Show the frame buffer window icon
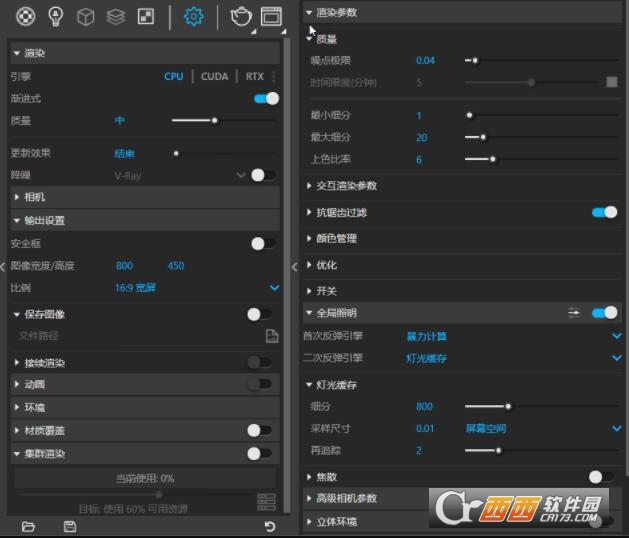 (x=272, y=17)
